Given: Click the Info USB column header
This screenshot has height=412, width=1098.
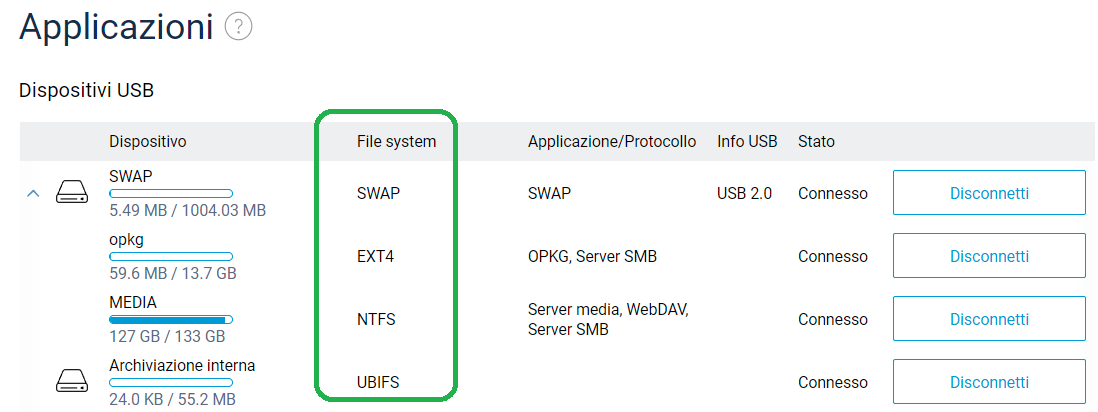Looking at the screenshot, I should tap(747, 142).
